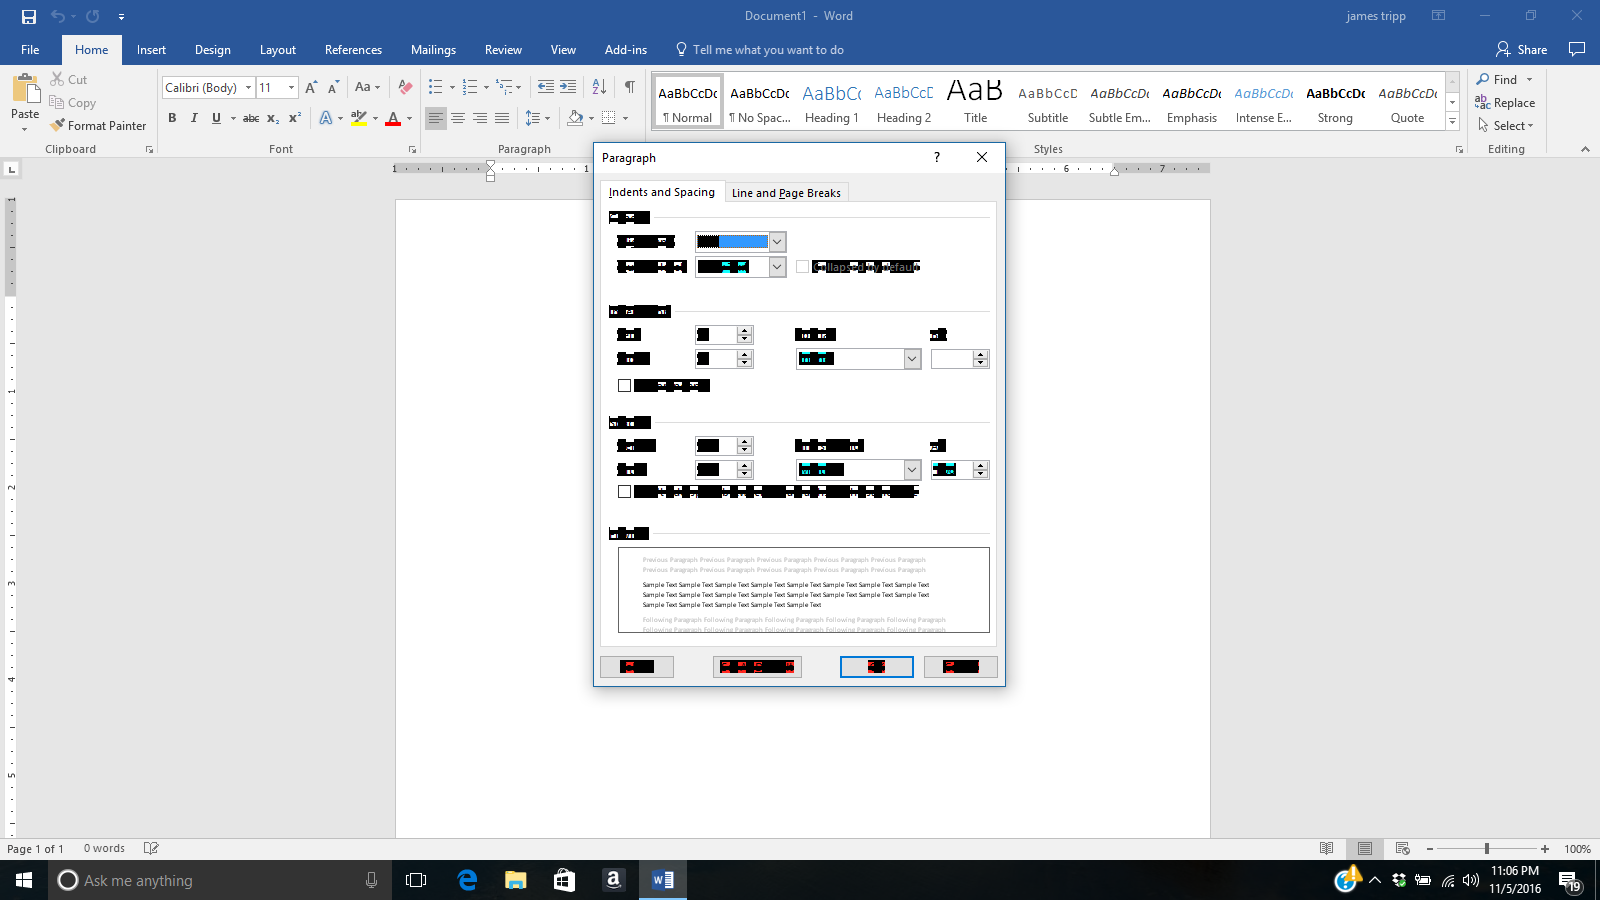This screenshot has width=1600, height=900.
Task: Click the Sort (A to Z) icon
Action: [599, 87]
